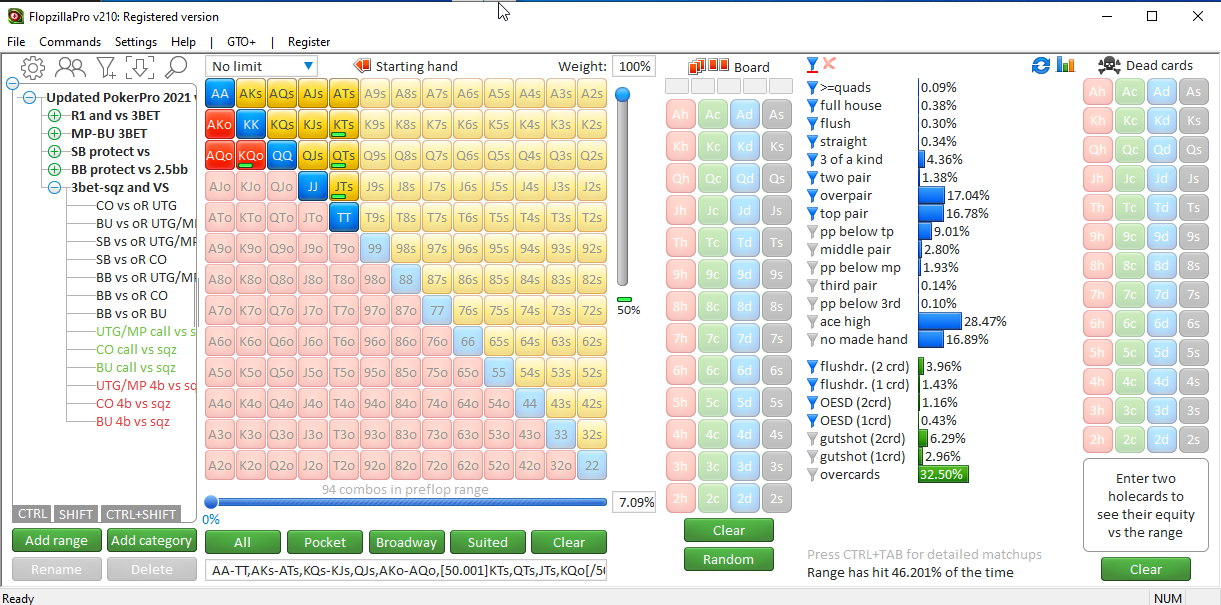Select all hands with the All button
Viewport: 1221px width, 605px height.
coord(242,542)
